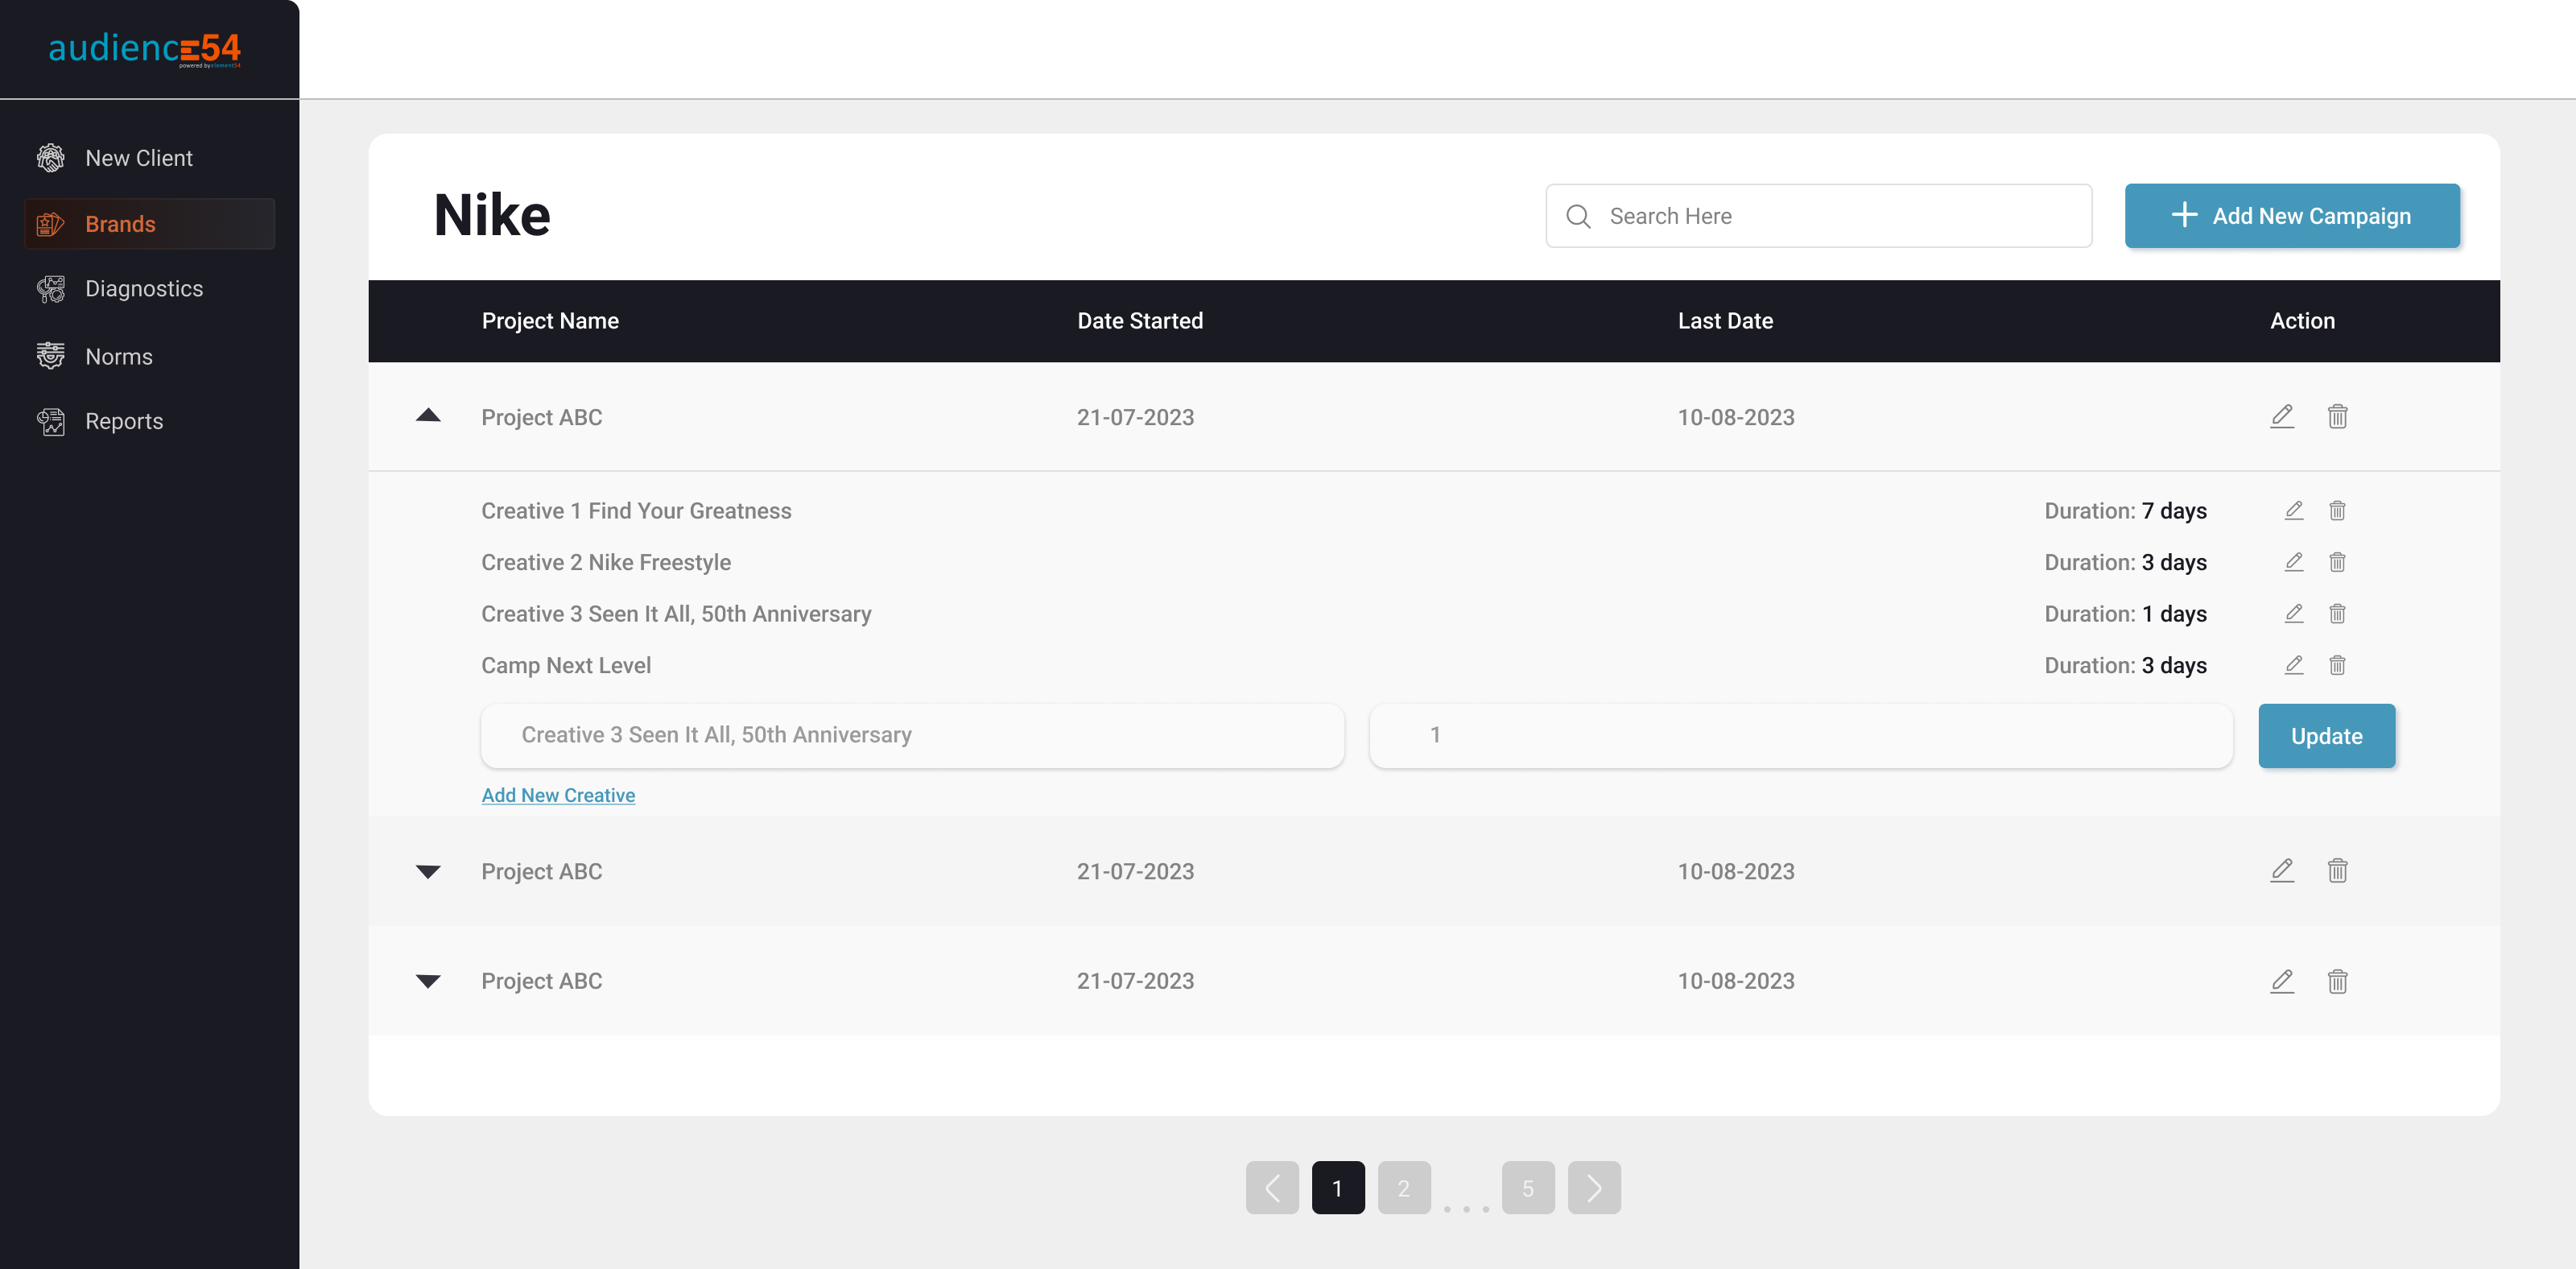
Task: Select pagination page 5
Action: coord(1528,1188)
